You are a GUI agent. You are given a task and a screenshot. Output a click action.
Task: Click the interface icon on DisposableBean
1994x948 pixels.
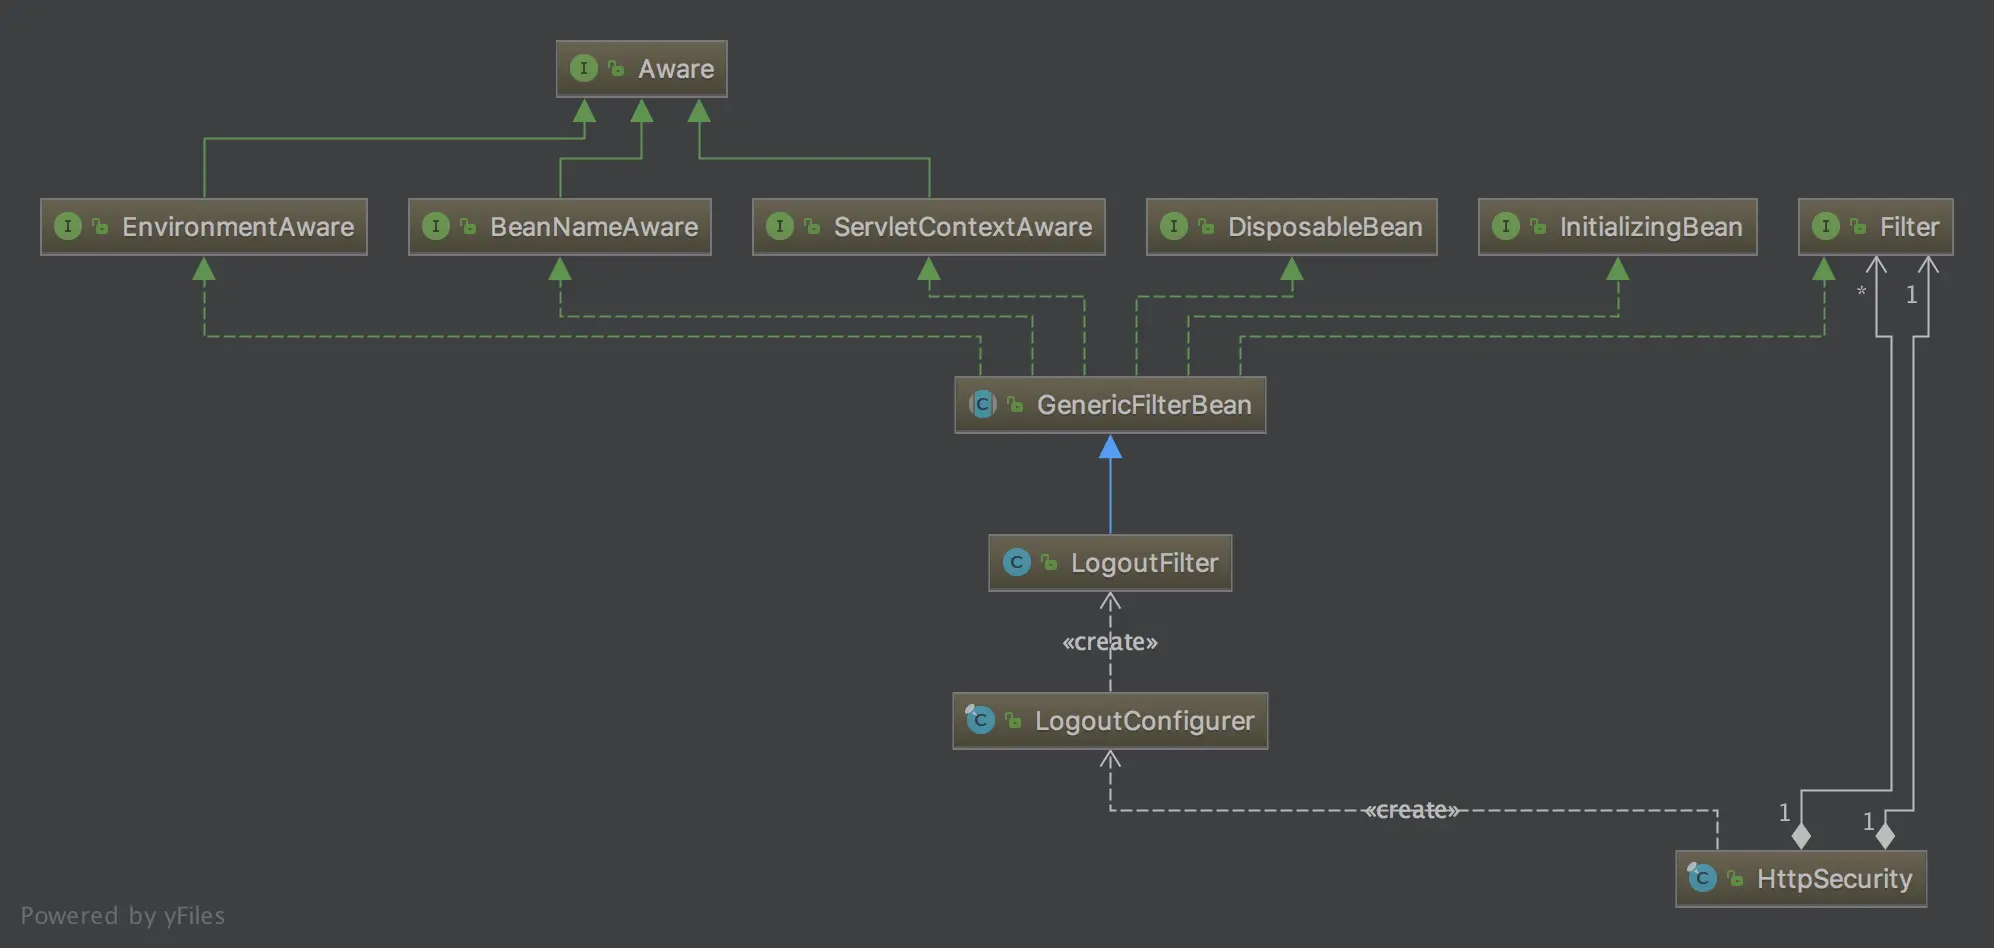click(1175, 226)
